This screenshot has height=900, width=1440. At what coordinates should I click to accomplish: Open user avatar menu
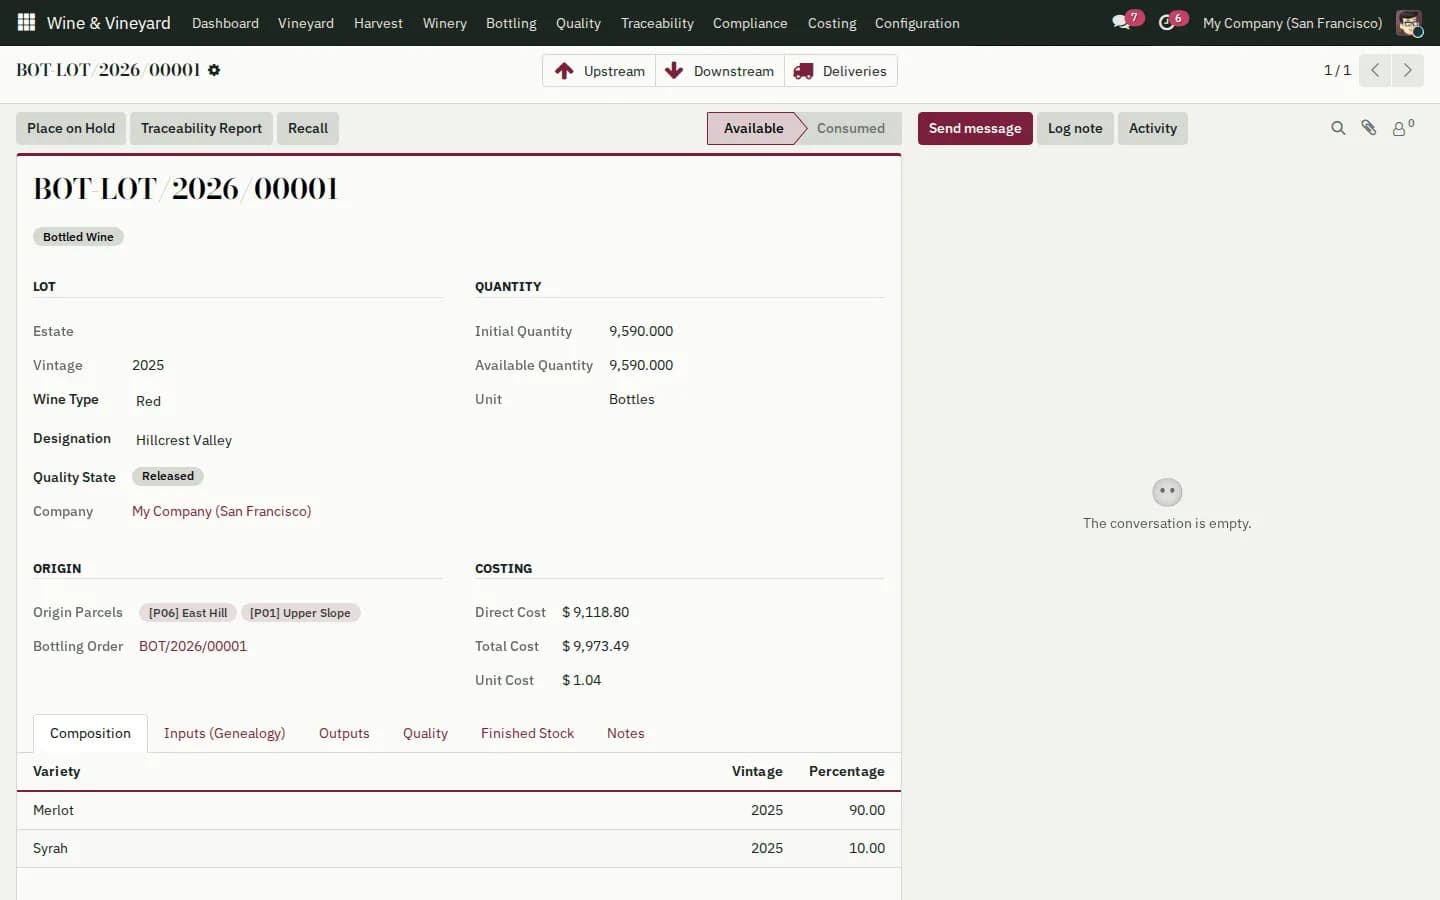(1409, 22)
